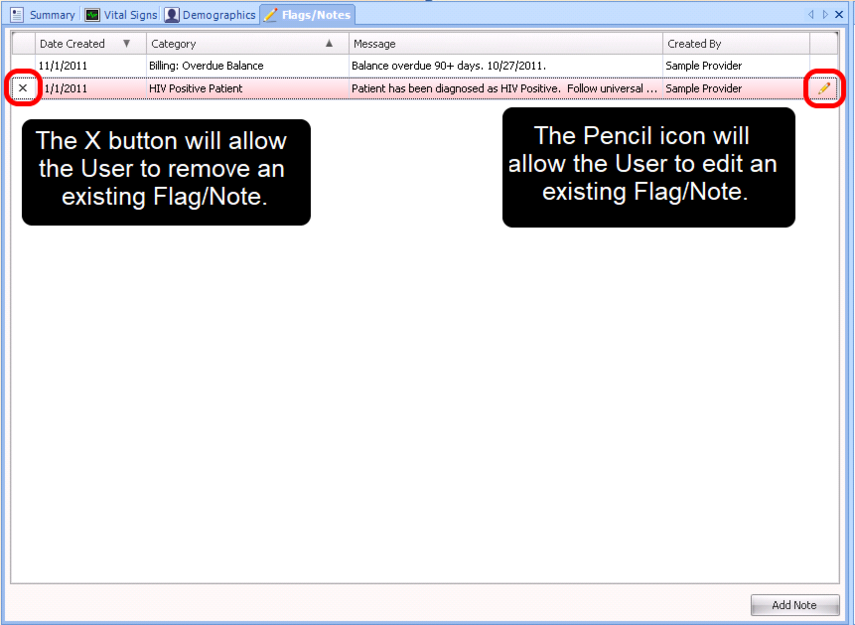Click the X icon to remove the HIV flag
This screenshot has width=855, height=625.
(21, 88)
